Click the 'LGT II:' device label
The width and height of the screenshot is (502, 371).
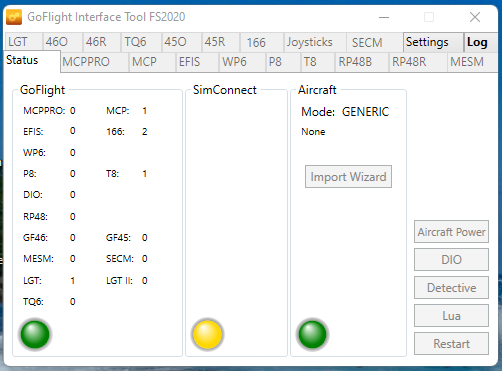point(119,281)
